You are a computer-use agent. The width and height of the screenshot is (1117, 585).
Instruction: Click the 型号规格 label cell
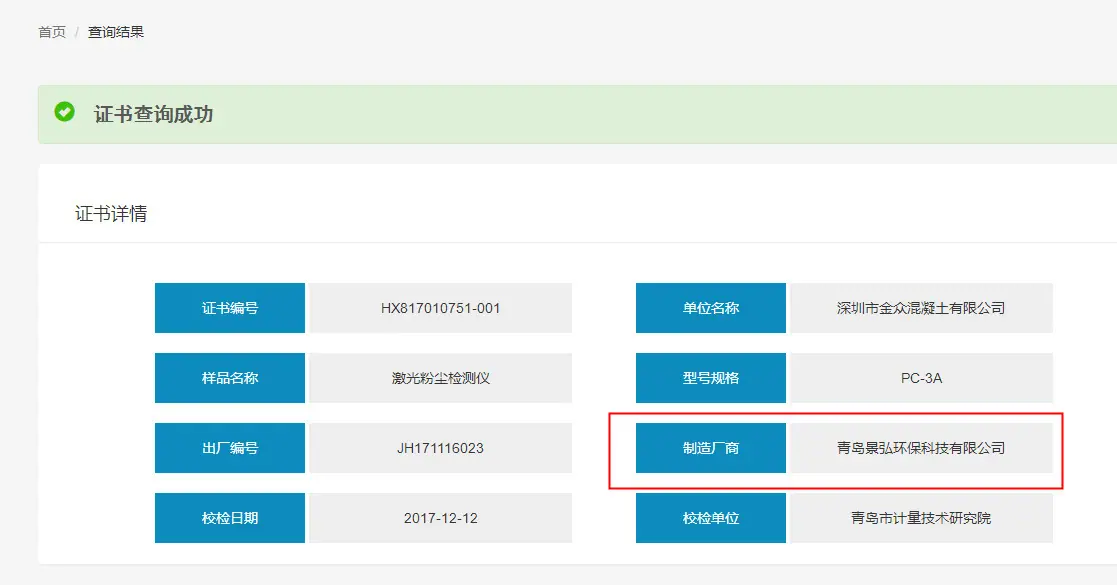pyautogui.click(x=710, y=378)
